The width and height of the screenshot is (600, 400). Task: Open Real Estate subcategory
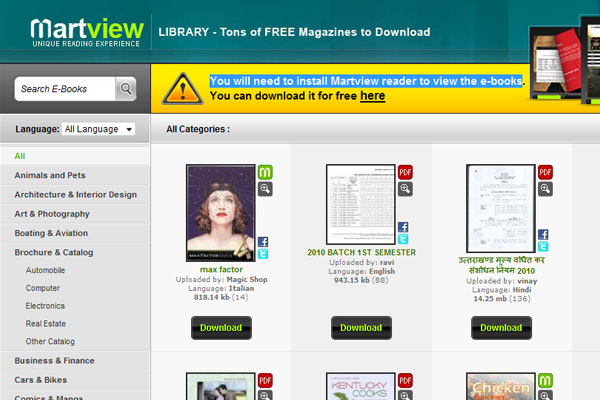click(46, 323)
